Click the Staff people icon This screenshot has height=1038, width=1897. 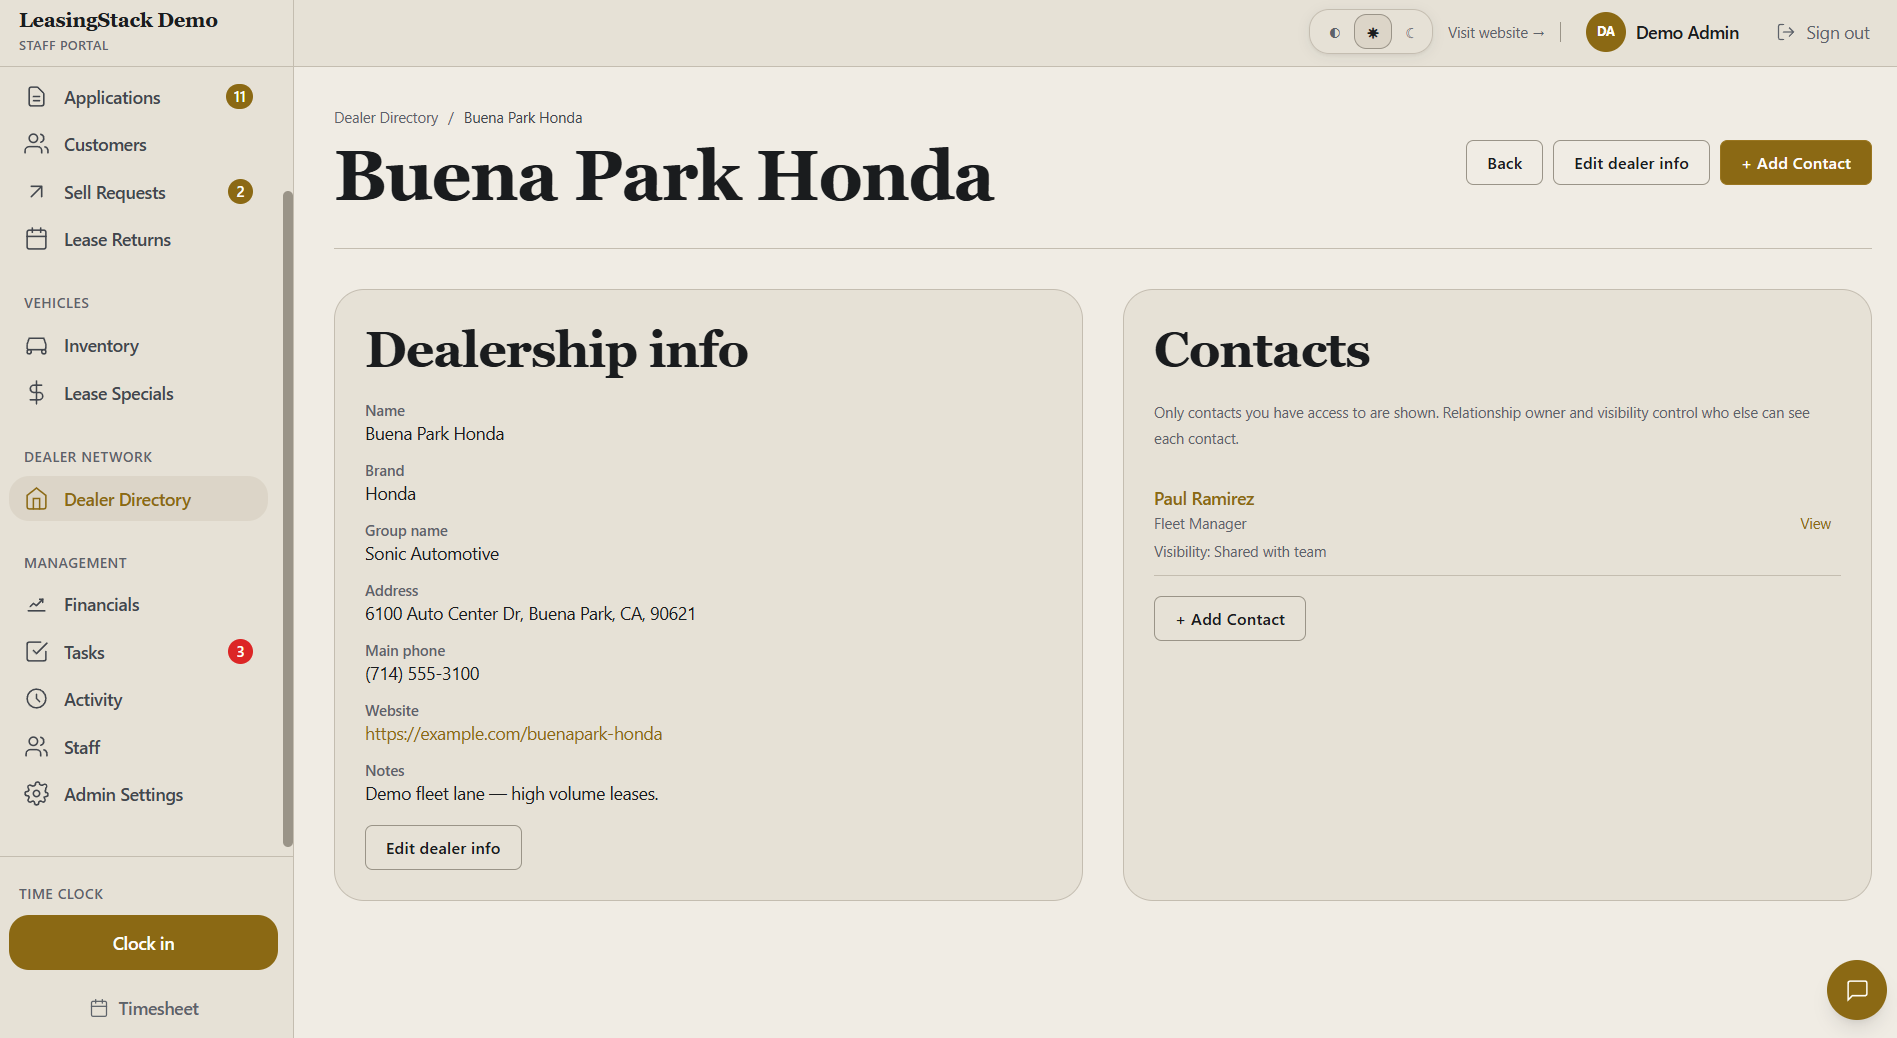pyautogui.click(x=37, y=747)
